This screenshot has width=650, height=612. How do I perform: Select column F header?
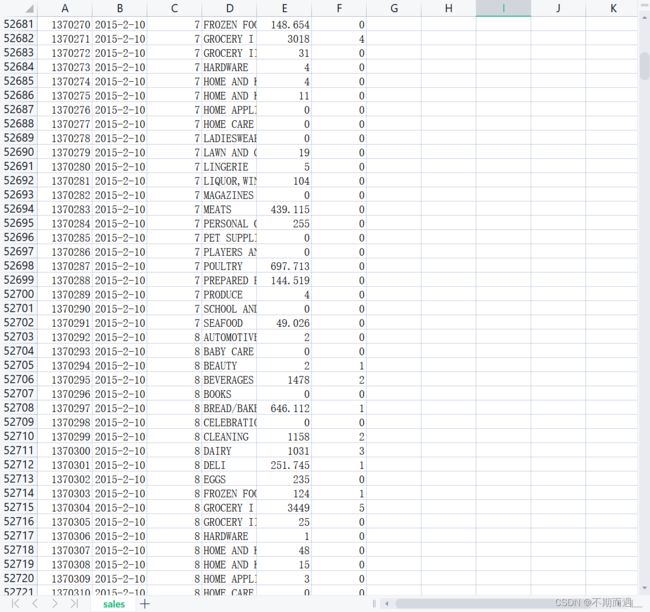tap(339, 8)
